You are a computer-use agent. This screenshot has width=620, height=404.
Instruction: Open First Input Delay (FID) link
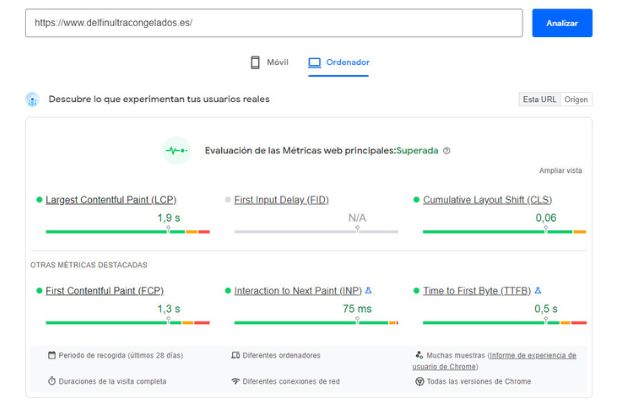click(x=281, y=200)
